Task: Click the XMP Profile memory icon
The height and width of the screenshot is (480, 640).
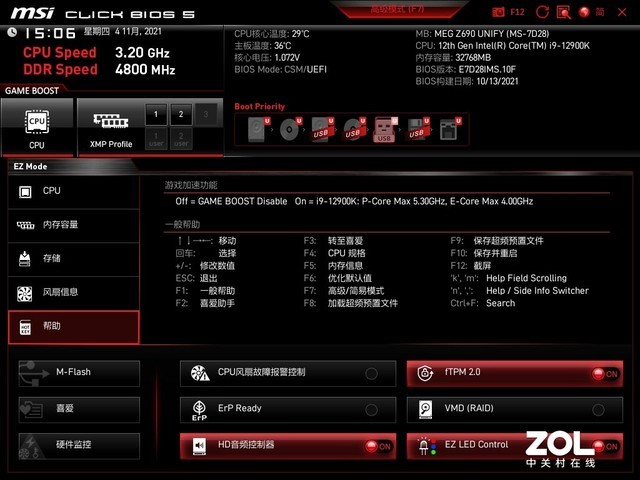Action: click(111, 121)
